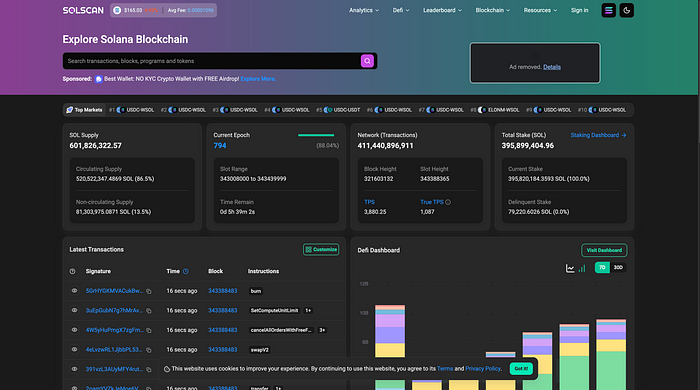Click the True TPS link

pos(432,202)
